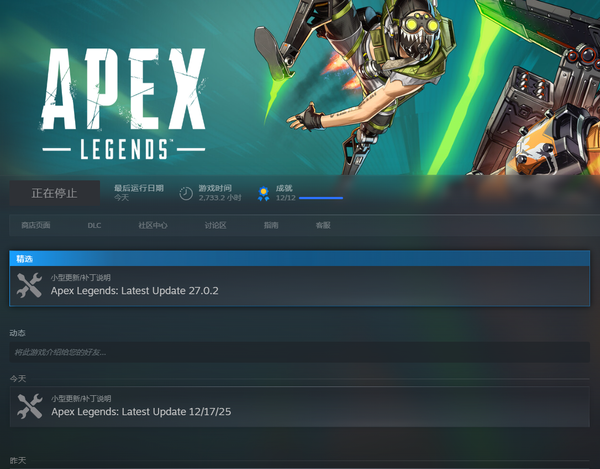
Task: Select the 精选 featured header
Action: tap(299, 258)
